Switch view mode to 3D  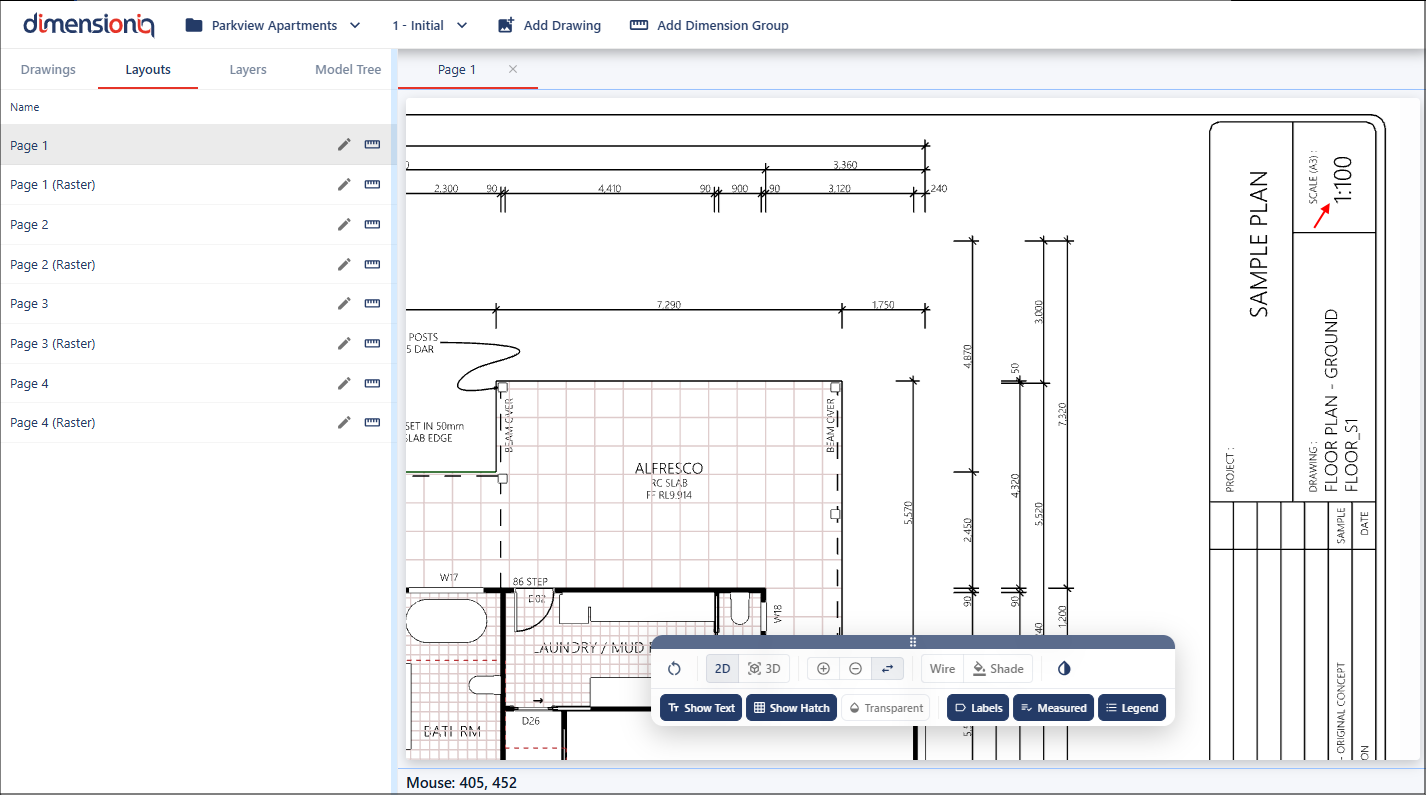click(764, 669)
